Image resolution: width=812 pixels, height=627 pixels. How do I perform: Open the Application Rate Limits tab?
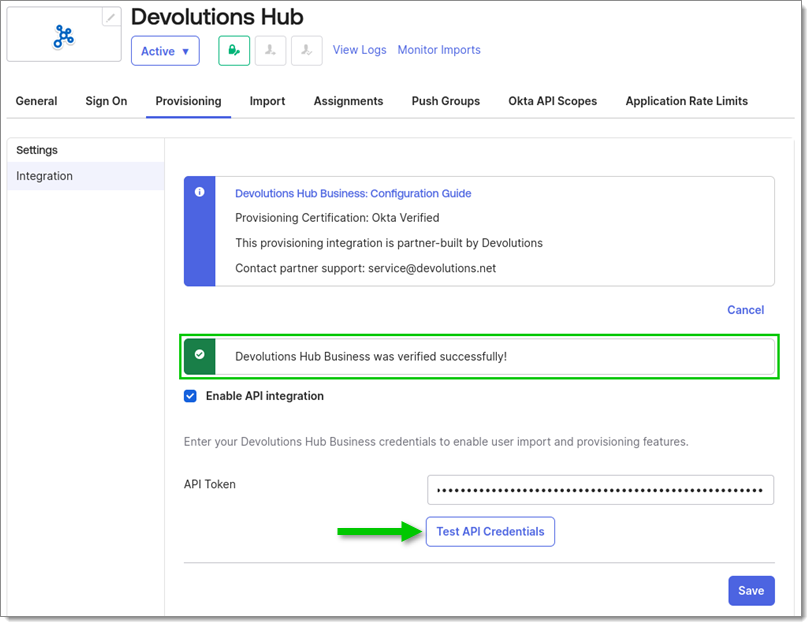coord(687,101)
